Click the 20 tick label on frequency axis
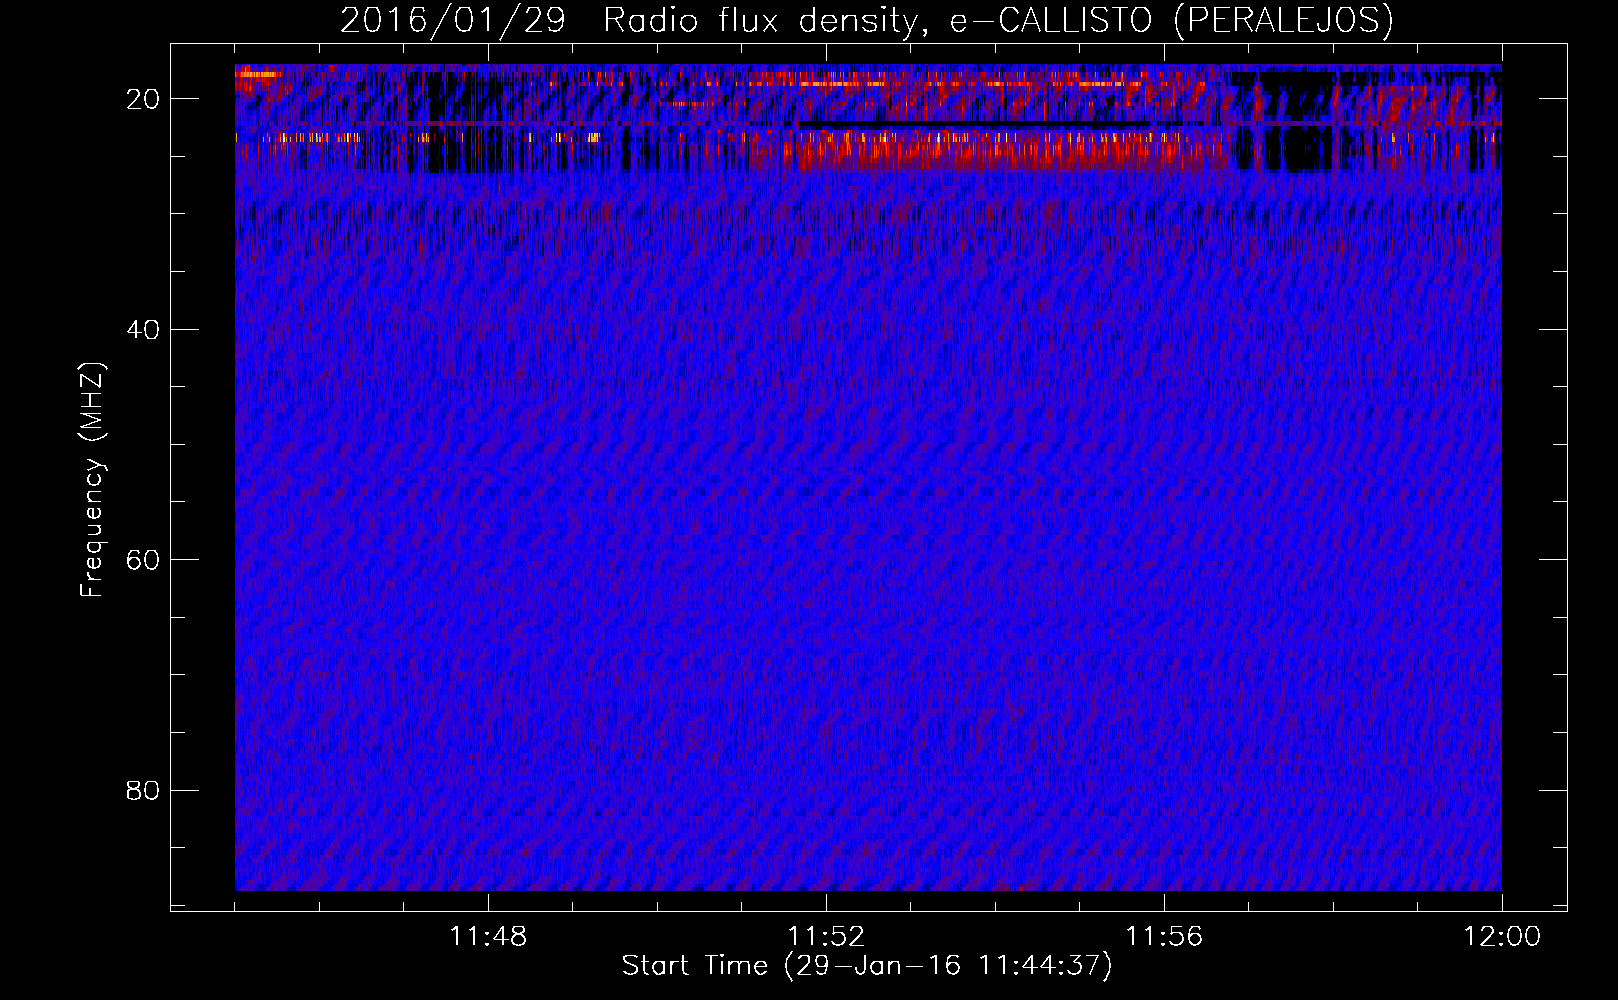Screen dimensions: 1618x1000 point(143,98)
